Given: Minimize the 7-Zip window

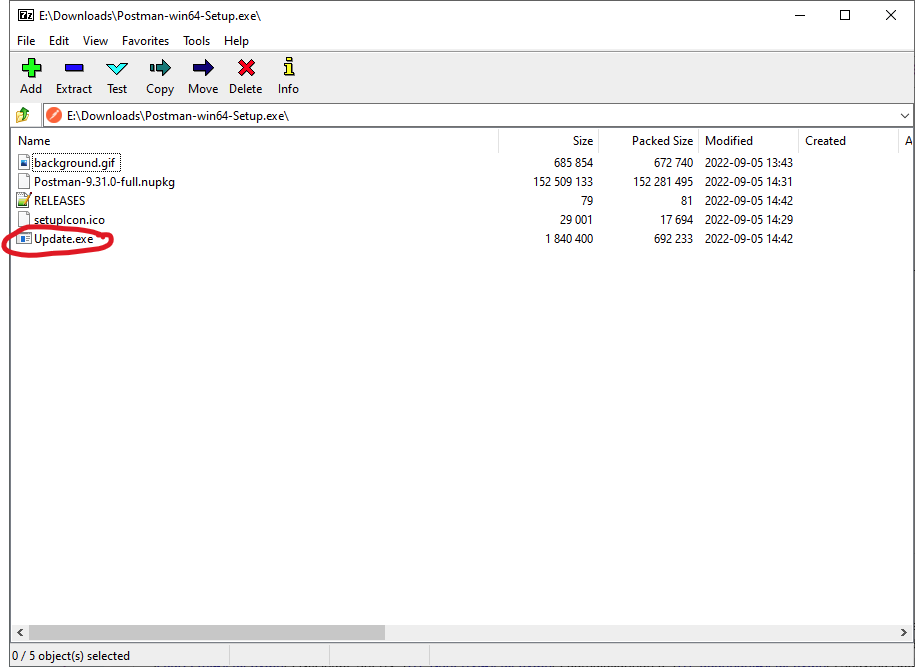Looking at the screenshot, I should [x=800, y=15].
